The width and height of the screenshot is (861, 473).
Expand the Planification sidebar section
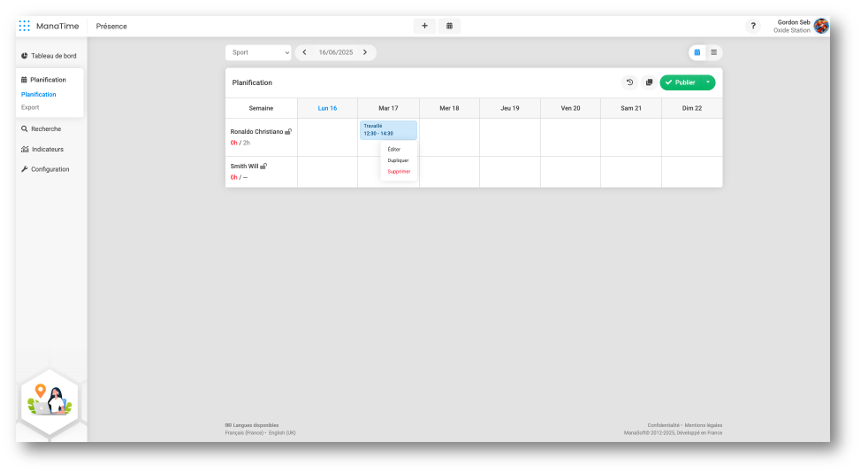[x=43, y=80]
